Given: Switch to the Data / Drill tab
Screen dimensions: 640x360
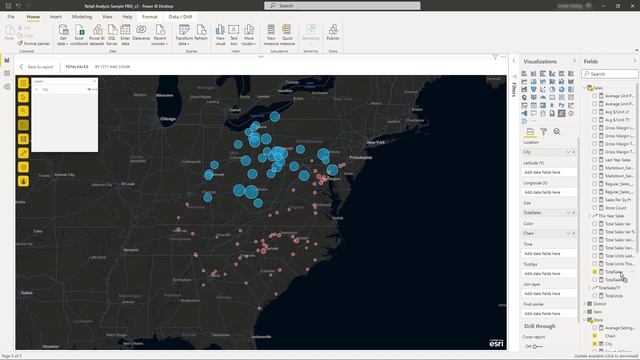Looking at the screenshot, I should tap(180, 17).
